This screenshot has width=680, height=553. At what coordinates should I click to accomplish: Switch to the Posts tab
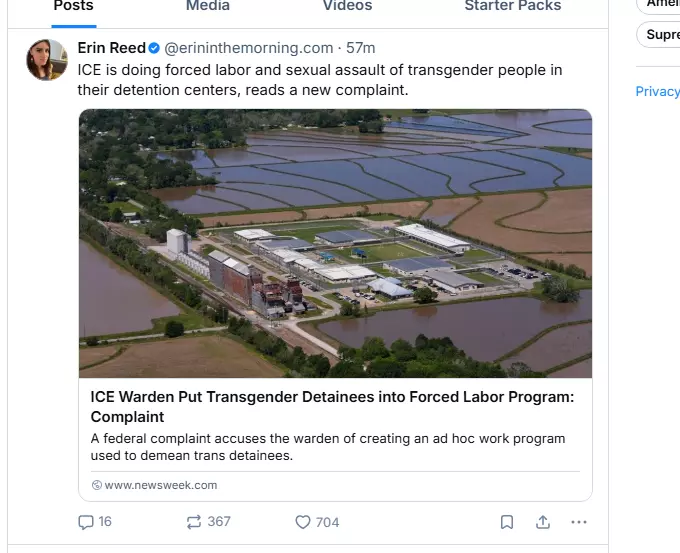[73, 6]
